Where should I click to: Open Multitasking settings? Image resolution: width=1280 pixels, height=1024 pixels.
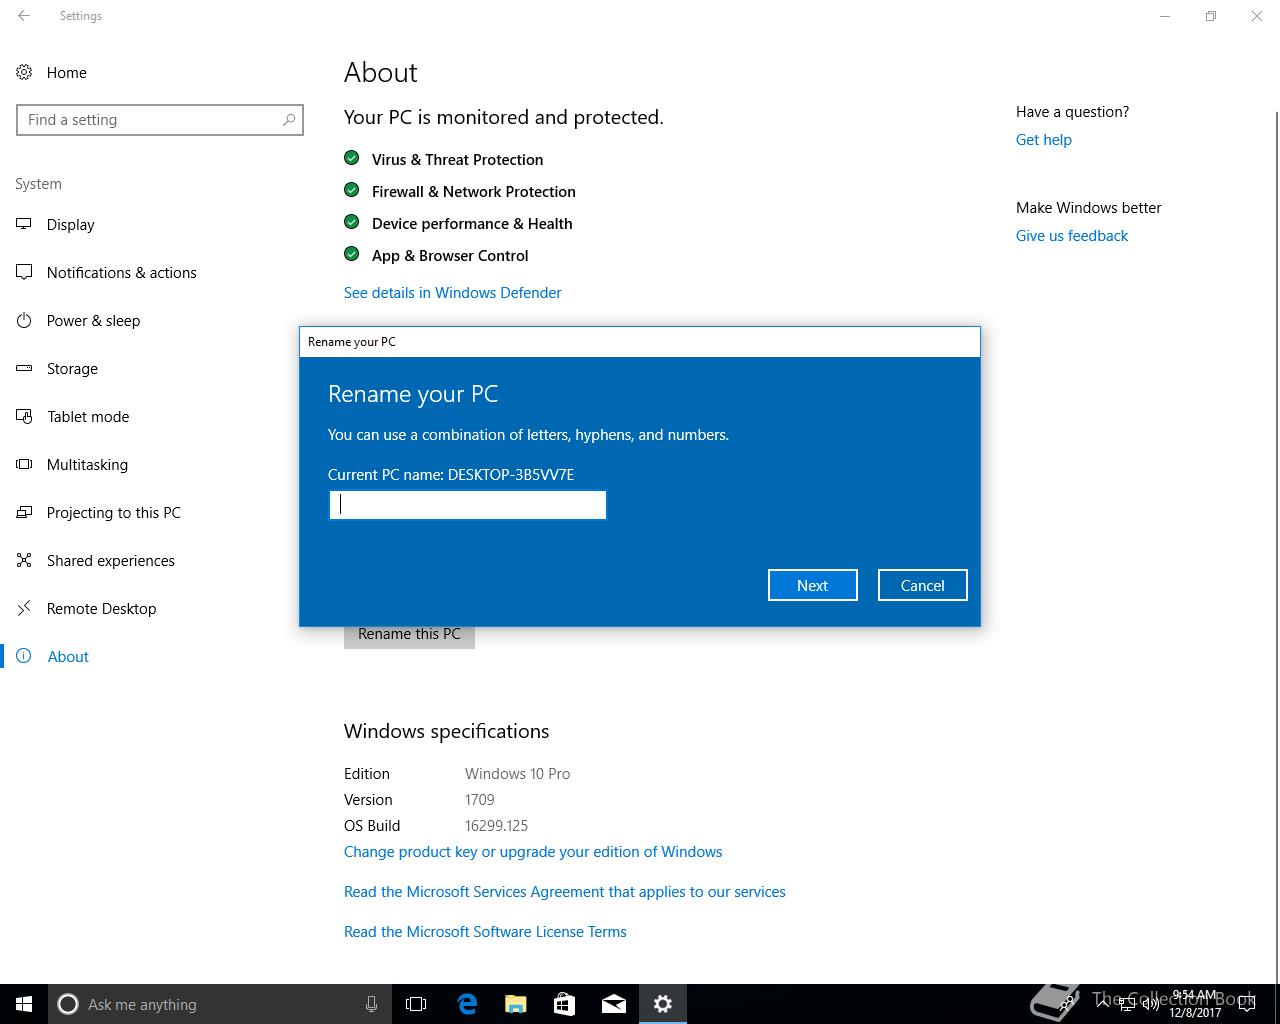[x=87, y=465]
